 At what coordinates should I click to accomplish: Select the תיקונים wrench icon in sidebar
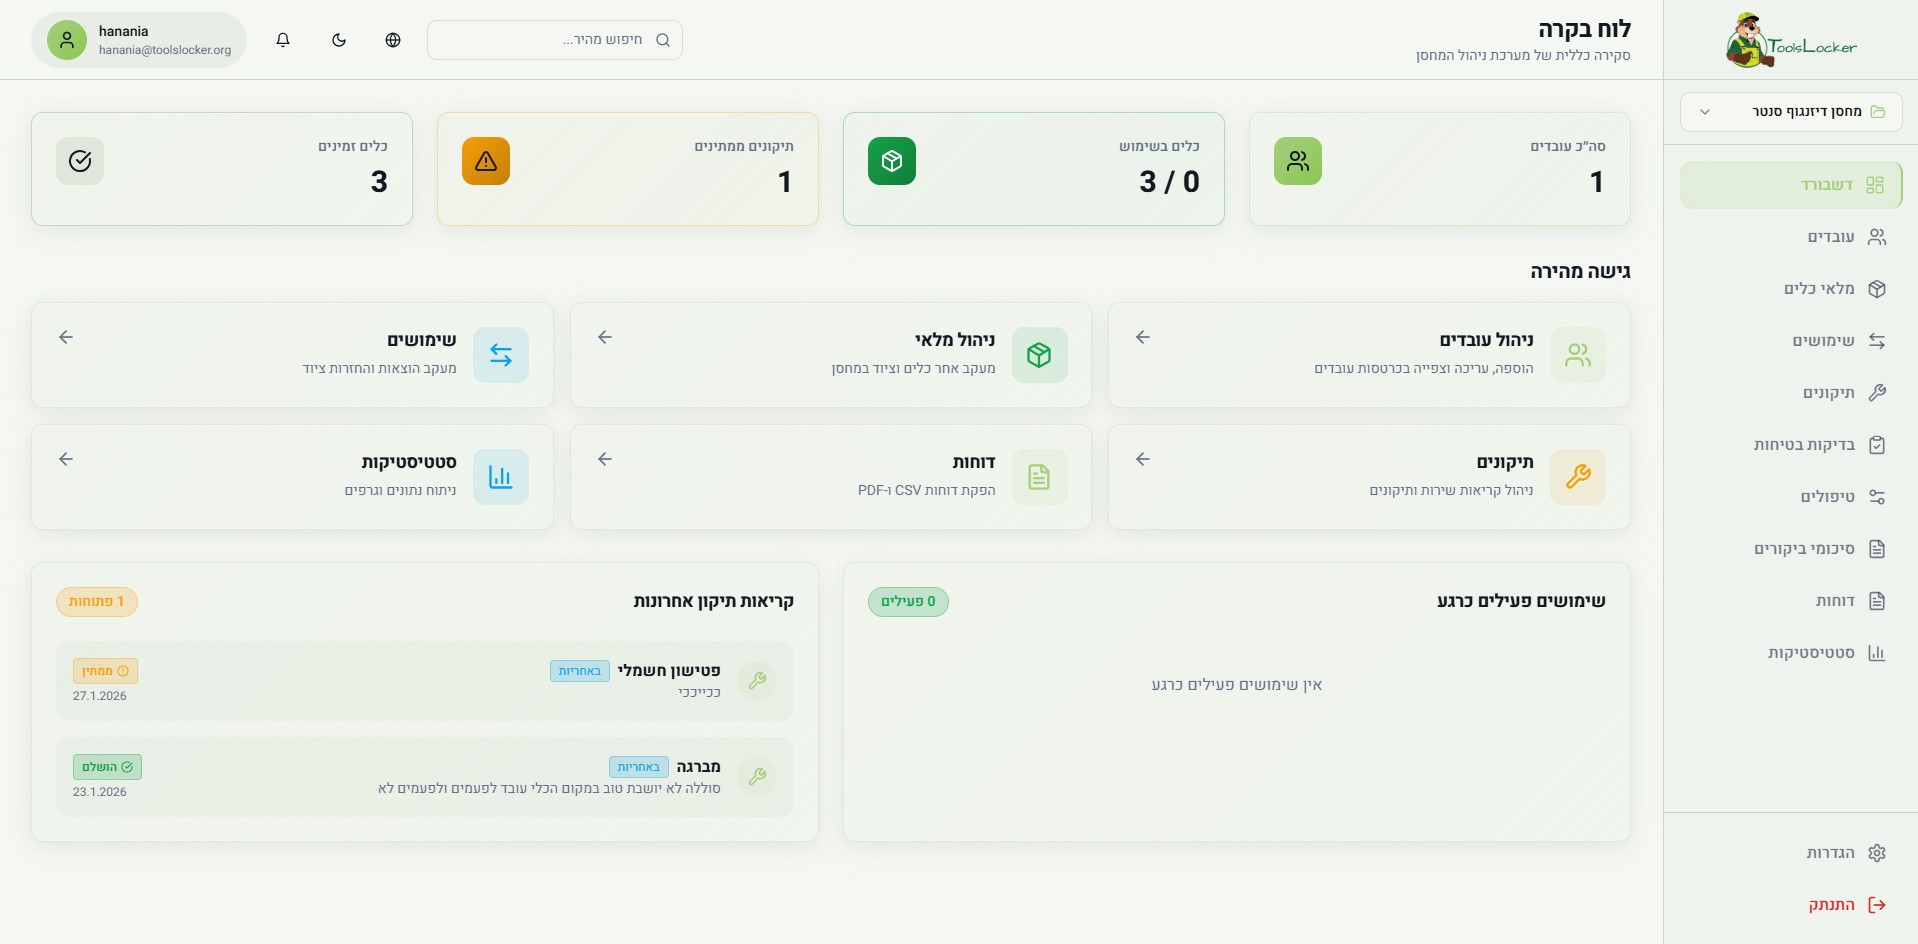1877,393
